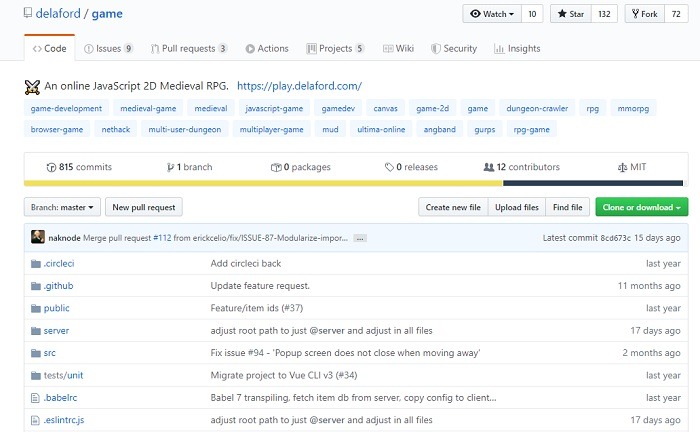
Task: Click the people icon beside 12 contributors
Action: [489, 167]
